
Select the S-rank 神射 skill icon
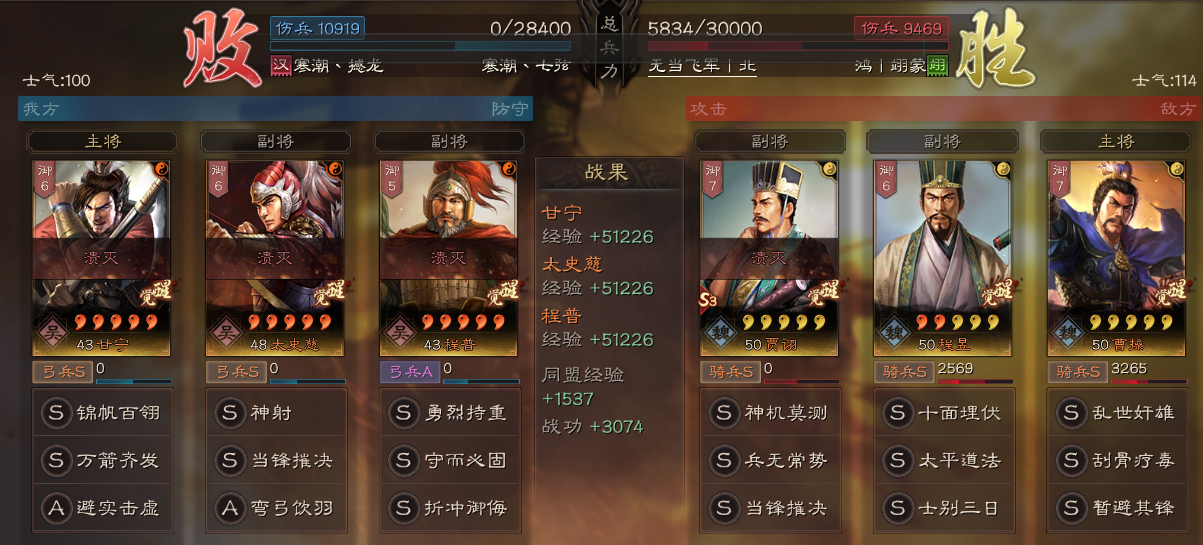point(230,412)
